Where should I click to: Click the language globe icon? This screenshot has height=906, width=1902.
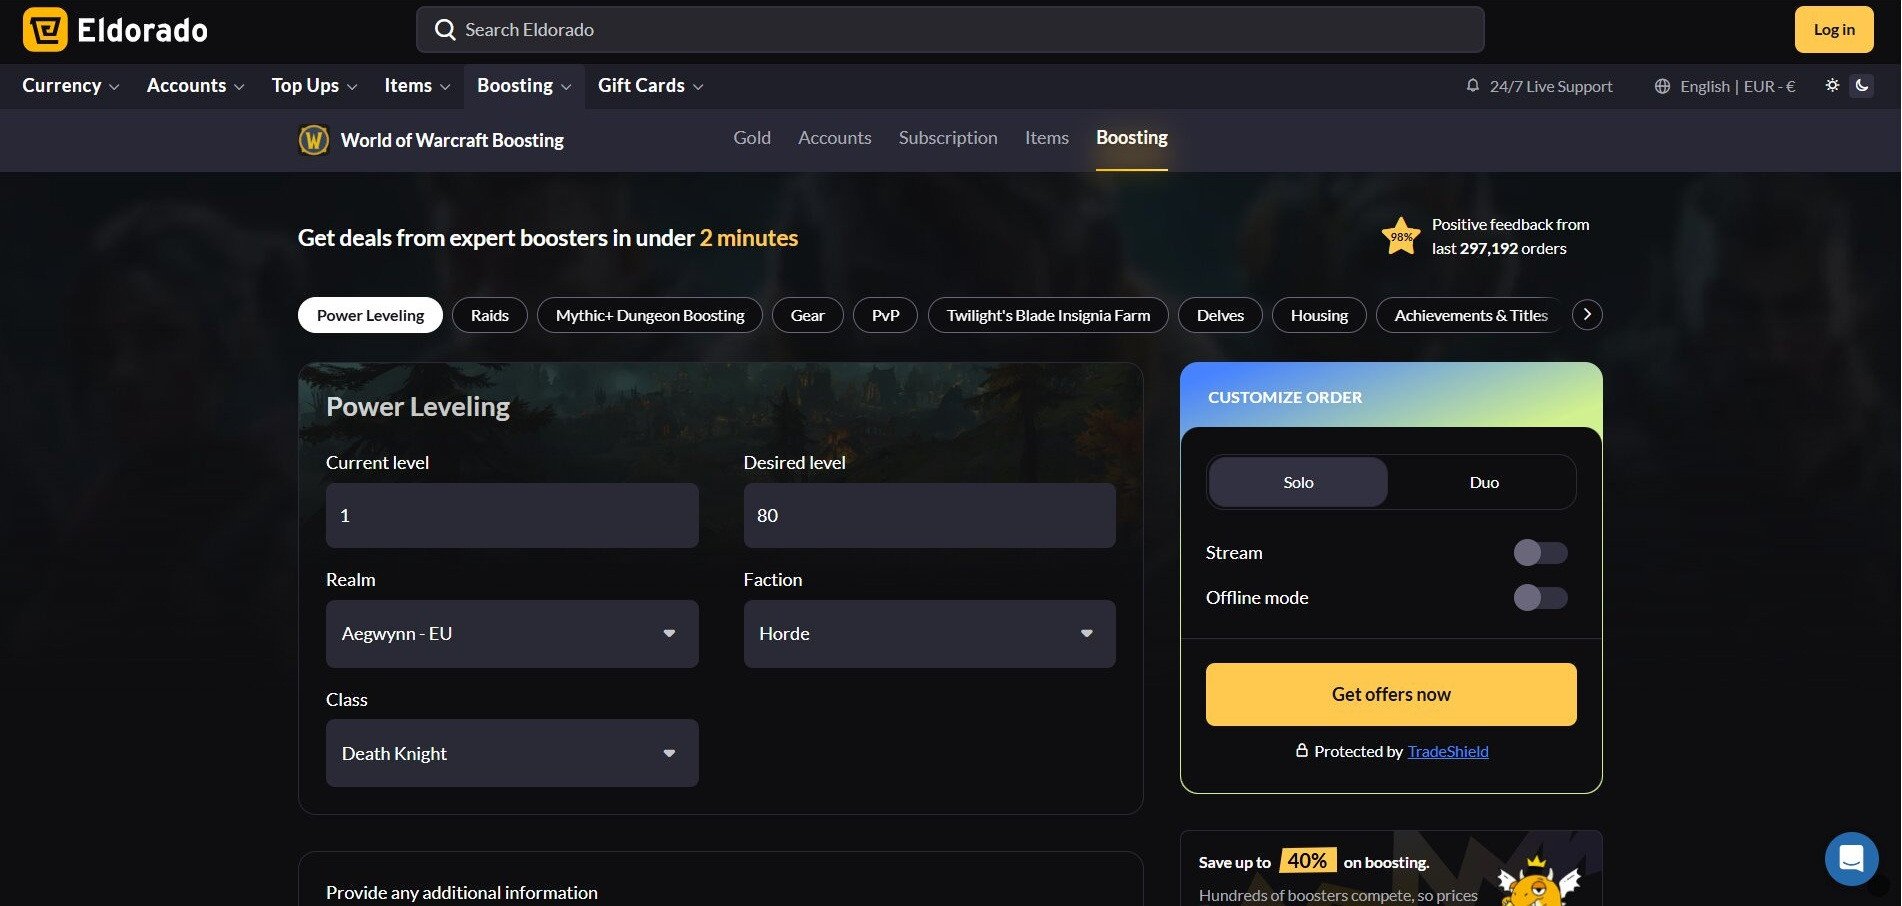pyautogui.click(x=1662, y=86)
